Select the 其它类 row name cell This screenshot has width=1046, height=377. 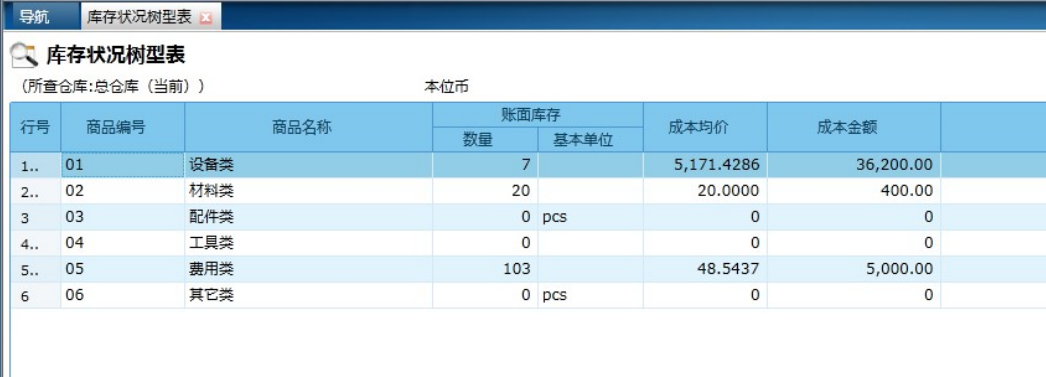coord(308,296)
